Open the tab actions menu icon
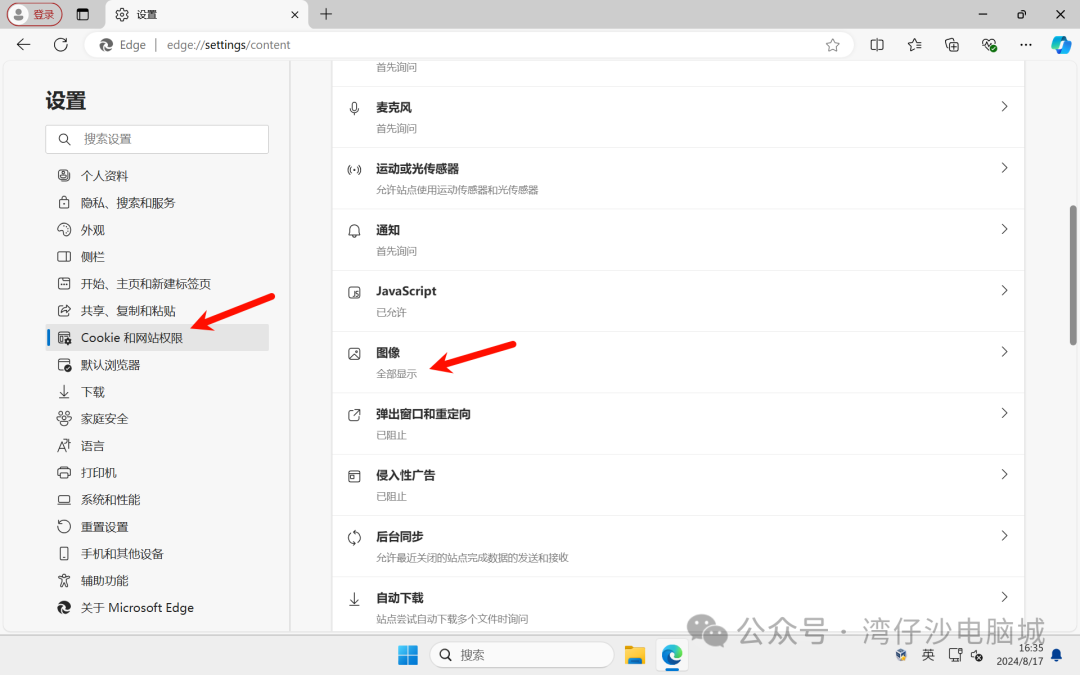1080x675 pixels. coord(82,15)
